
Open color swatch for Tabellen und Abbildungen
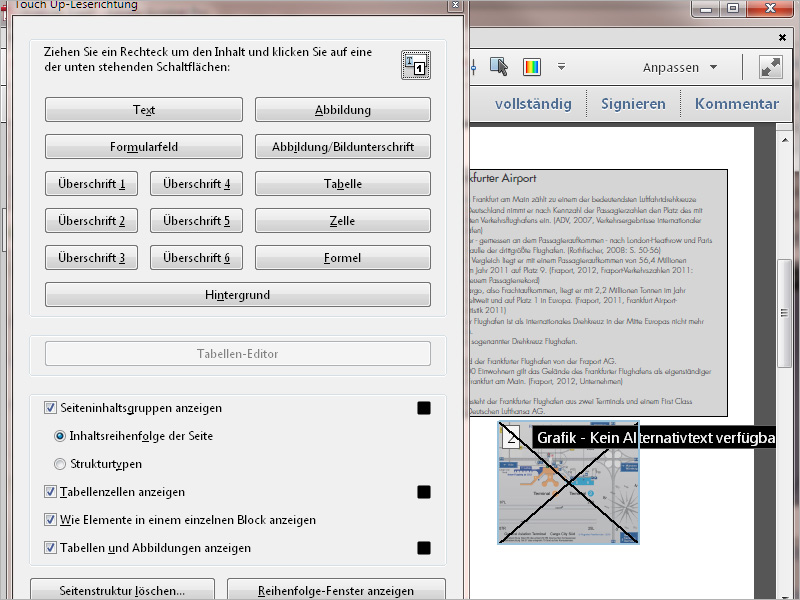(423, 548)
